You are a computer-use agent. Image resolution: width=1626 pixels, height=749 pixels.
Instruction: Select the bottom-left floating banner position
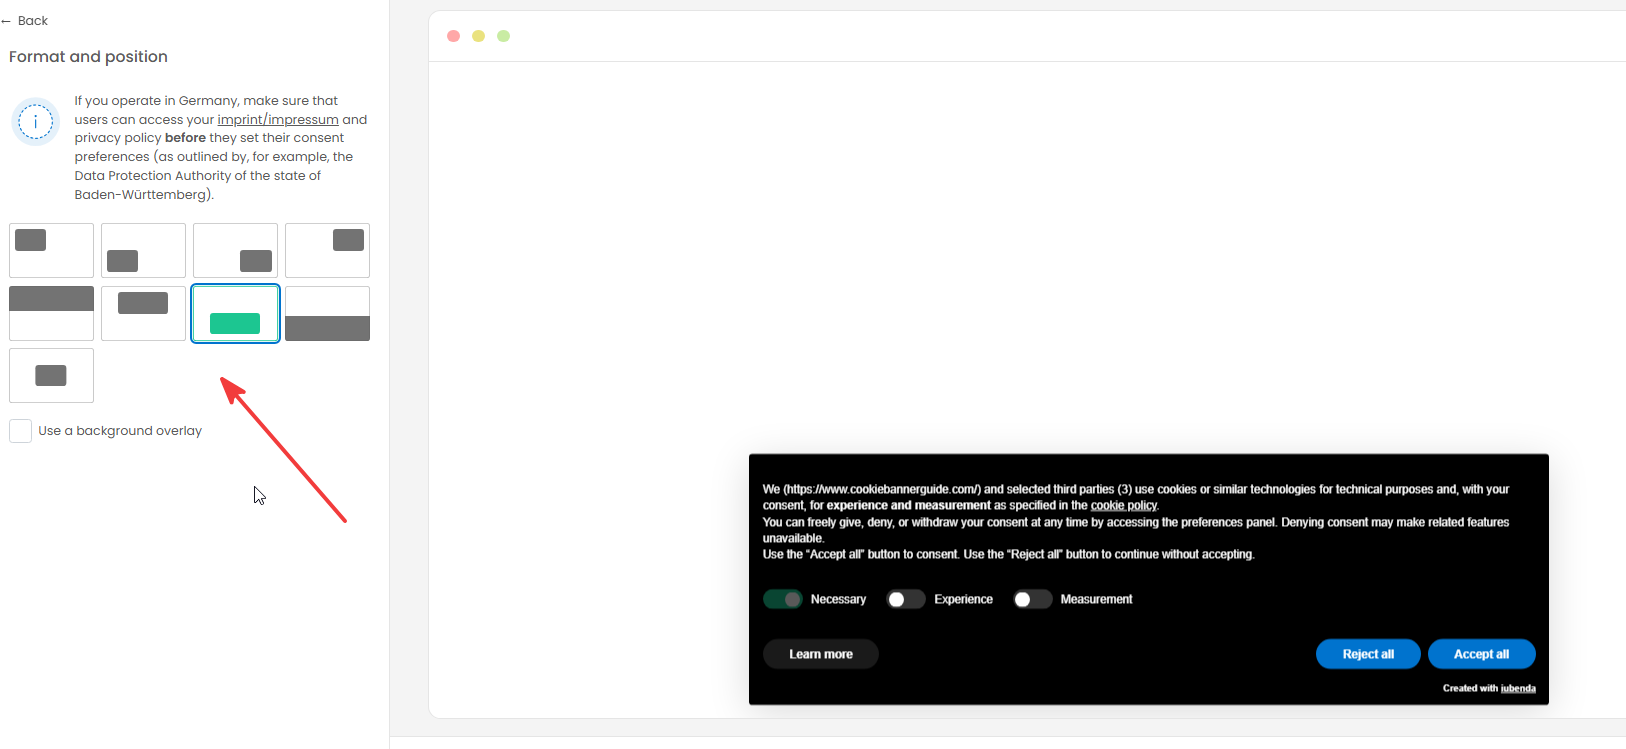pyautogui.click(x=143, y=250)
